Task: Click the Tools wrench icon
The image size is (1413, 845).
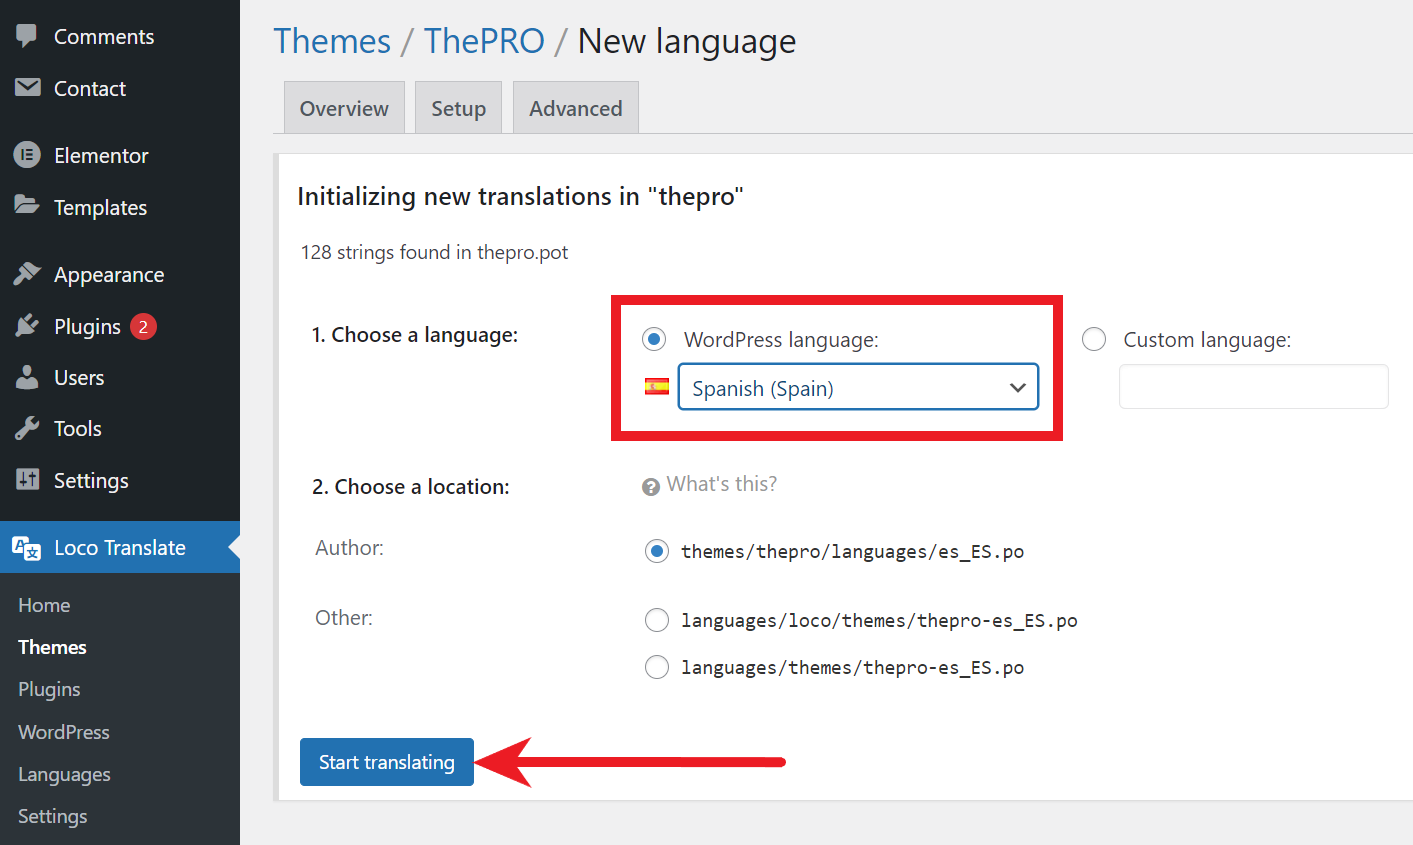Action: pyautogui.click(x=27, y=429)
